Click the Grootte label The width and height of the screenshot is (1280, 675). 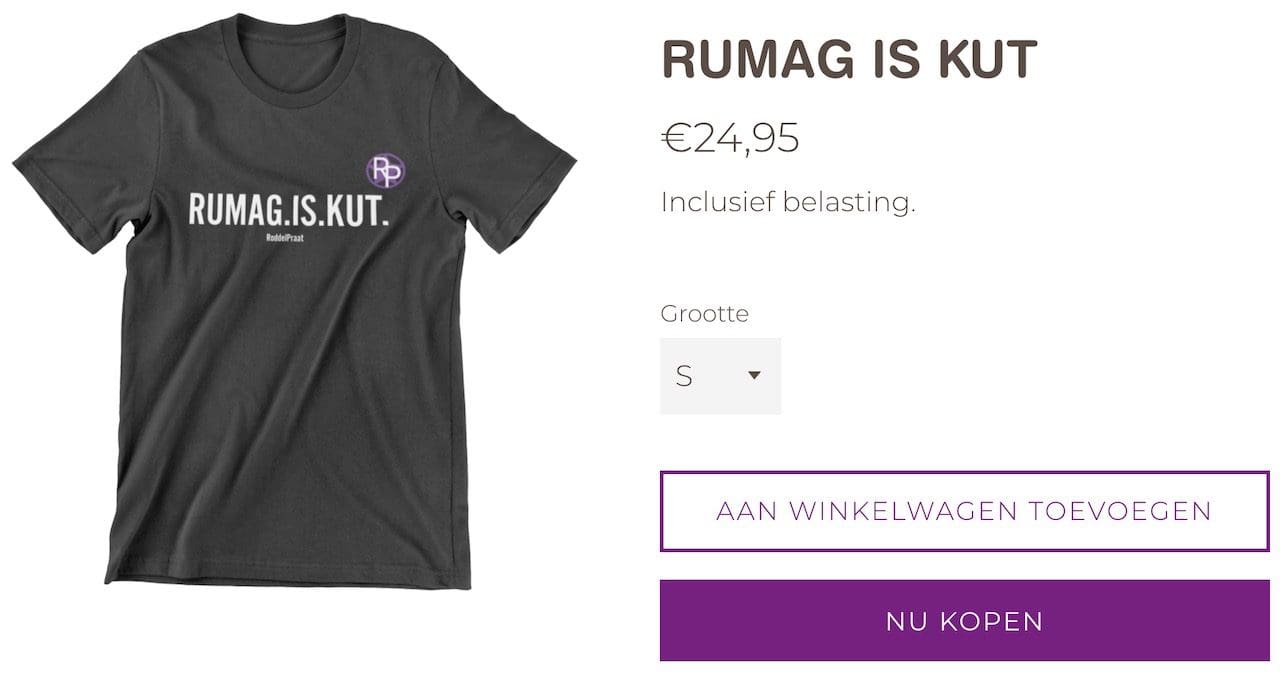704,313
